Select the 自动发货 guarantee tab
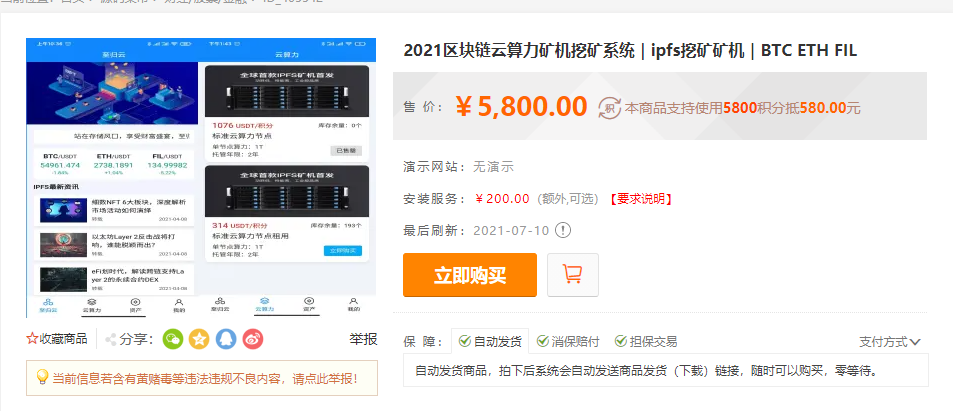This screenshot has height=411, width=953. tap(490, 341)
